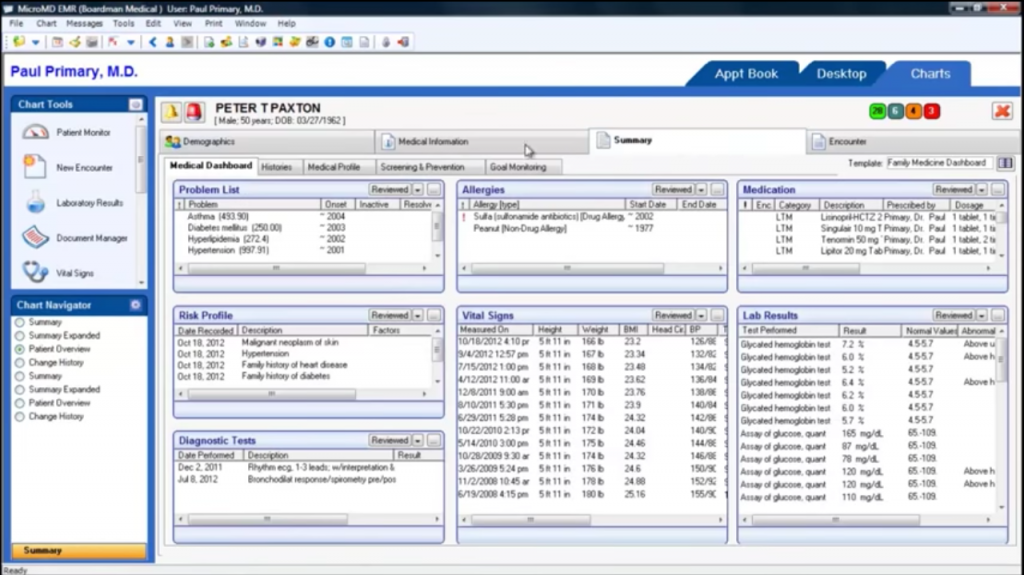Viewport: 1024px width, 575px height.
Task: Open Laboratory Results flask icon
Action: [36, 202]
